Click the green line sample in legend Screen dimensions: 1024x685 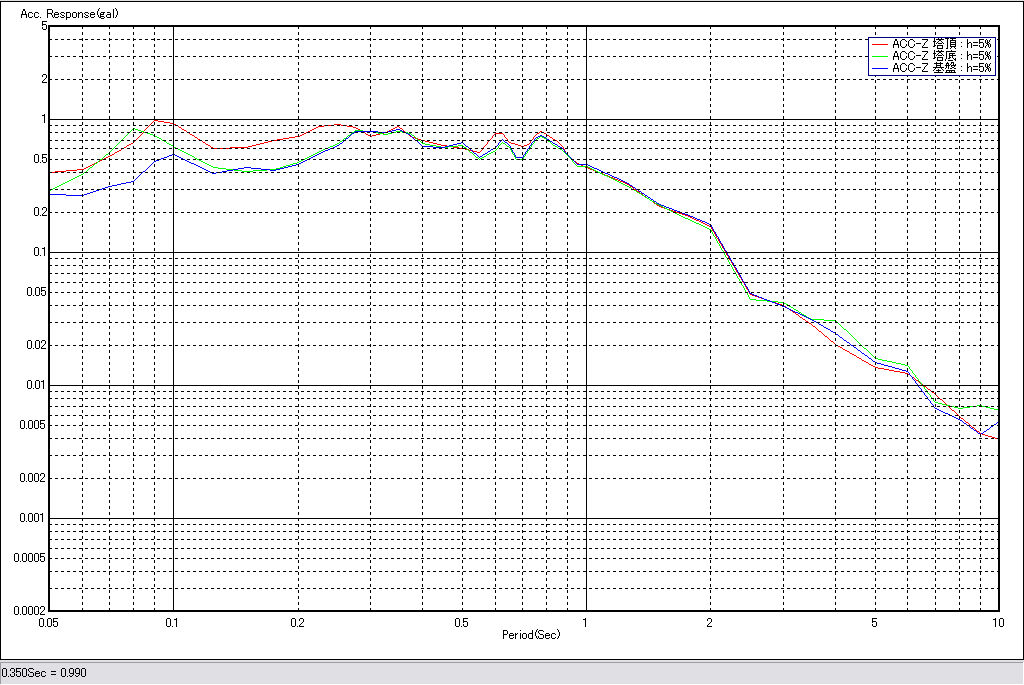tap(879, 56)
